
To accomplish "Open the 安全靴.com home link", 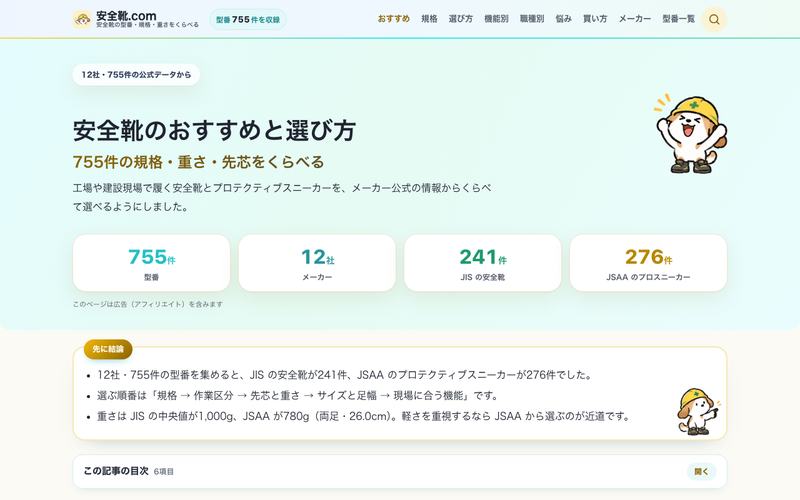I will 136,19.
